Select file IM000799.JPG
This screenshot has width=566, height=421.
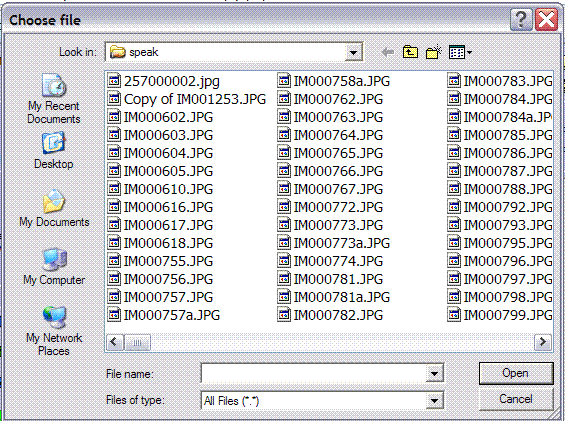pyautogui.click(x=500, y=315)
